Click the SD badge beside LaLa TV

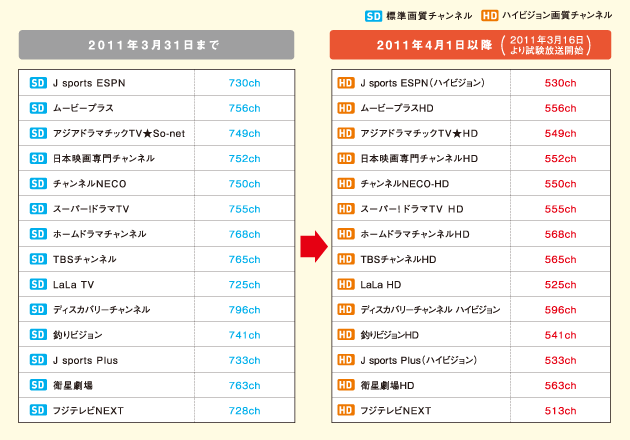(38, 284)
